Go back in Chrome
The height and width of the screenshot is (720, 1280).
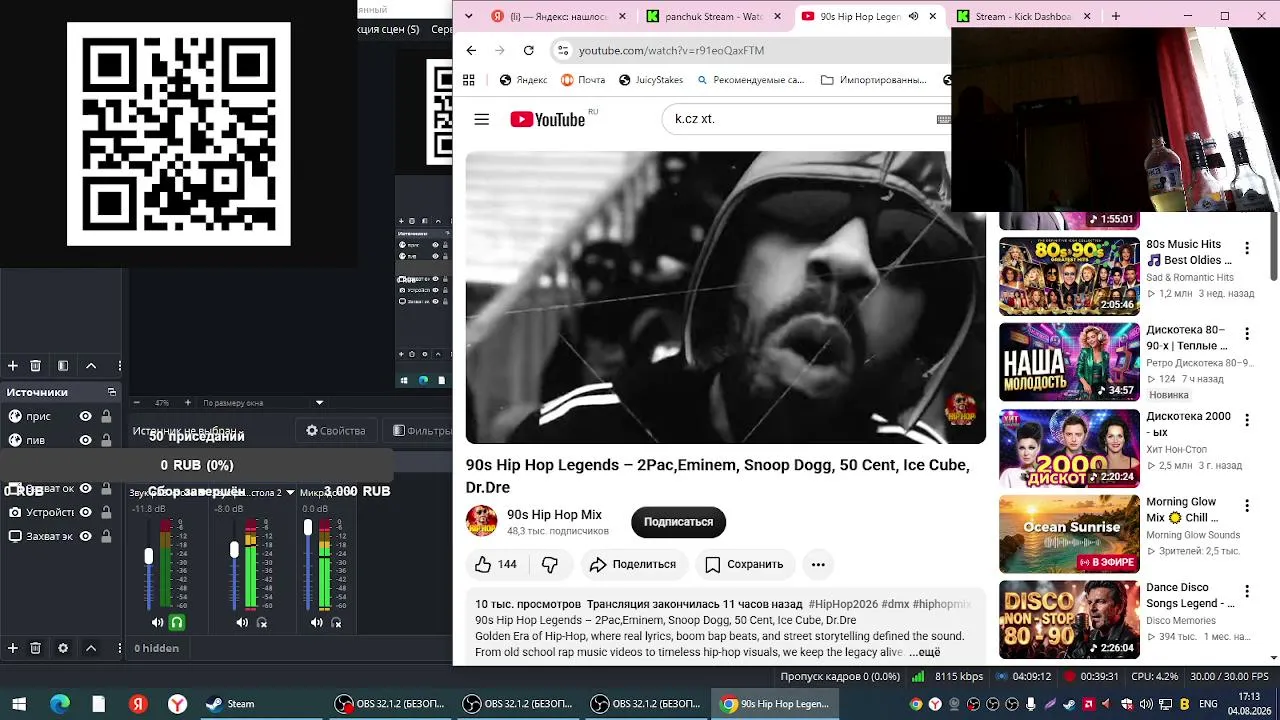pos(471,50)
